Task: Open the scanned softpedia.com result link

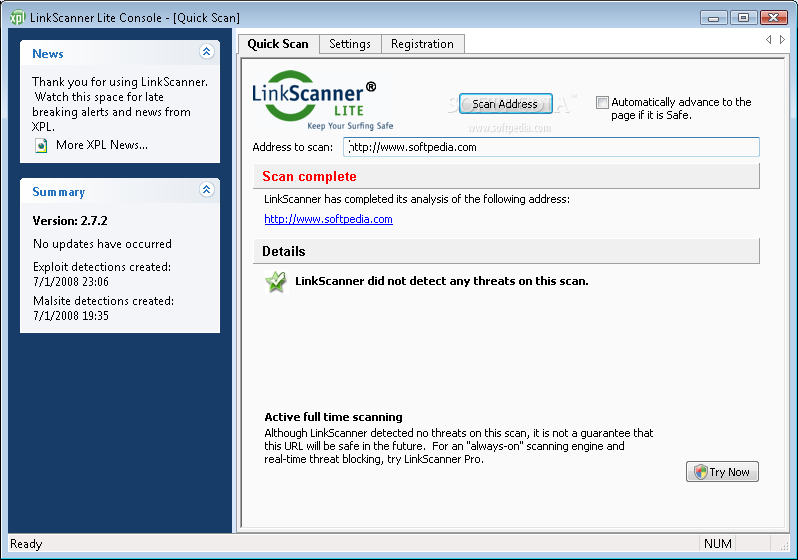Action: point(328,219)
